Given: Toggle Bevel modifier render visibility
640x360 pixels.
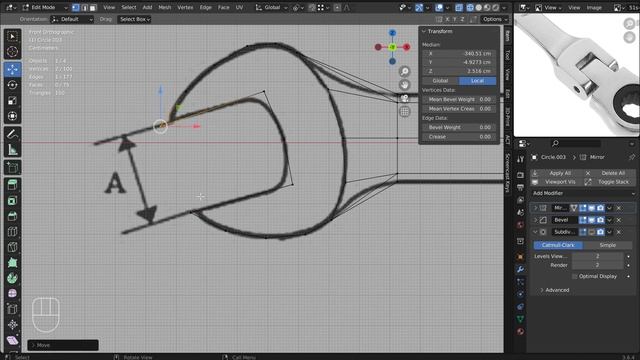Looking at the screenshot, I should (600, 220).
